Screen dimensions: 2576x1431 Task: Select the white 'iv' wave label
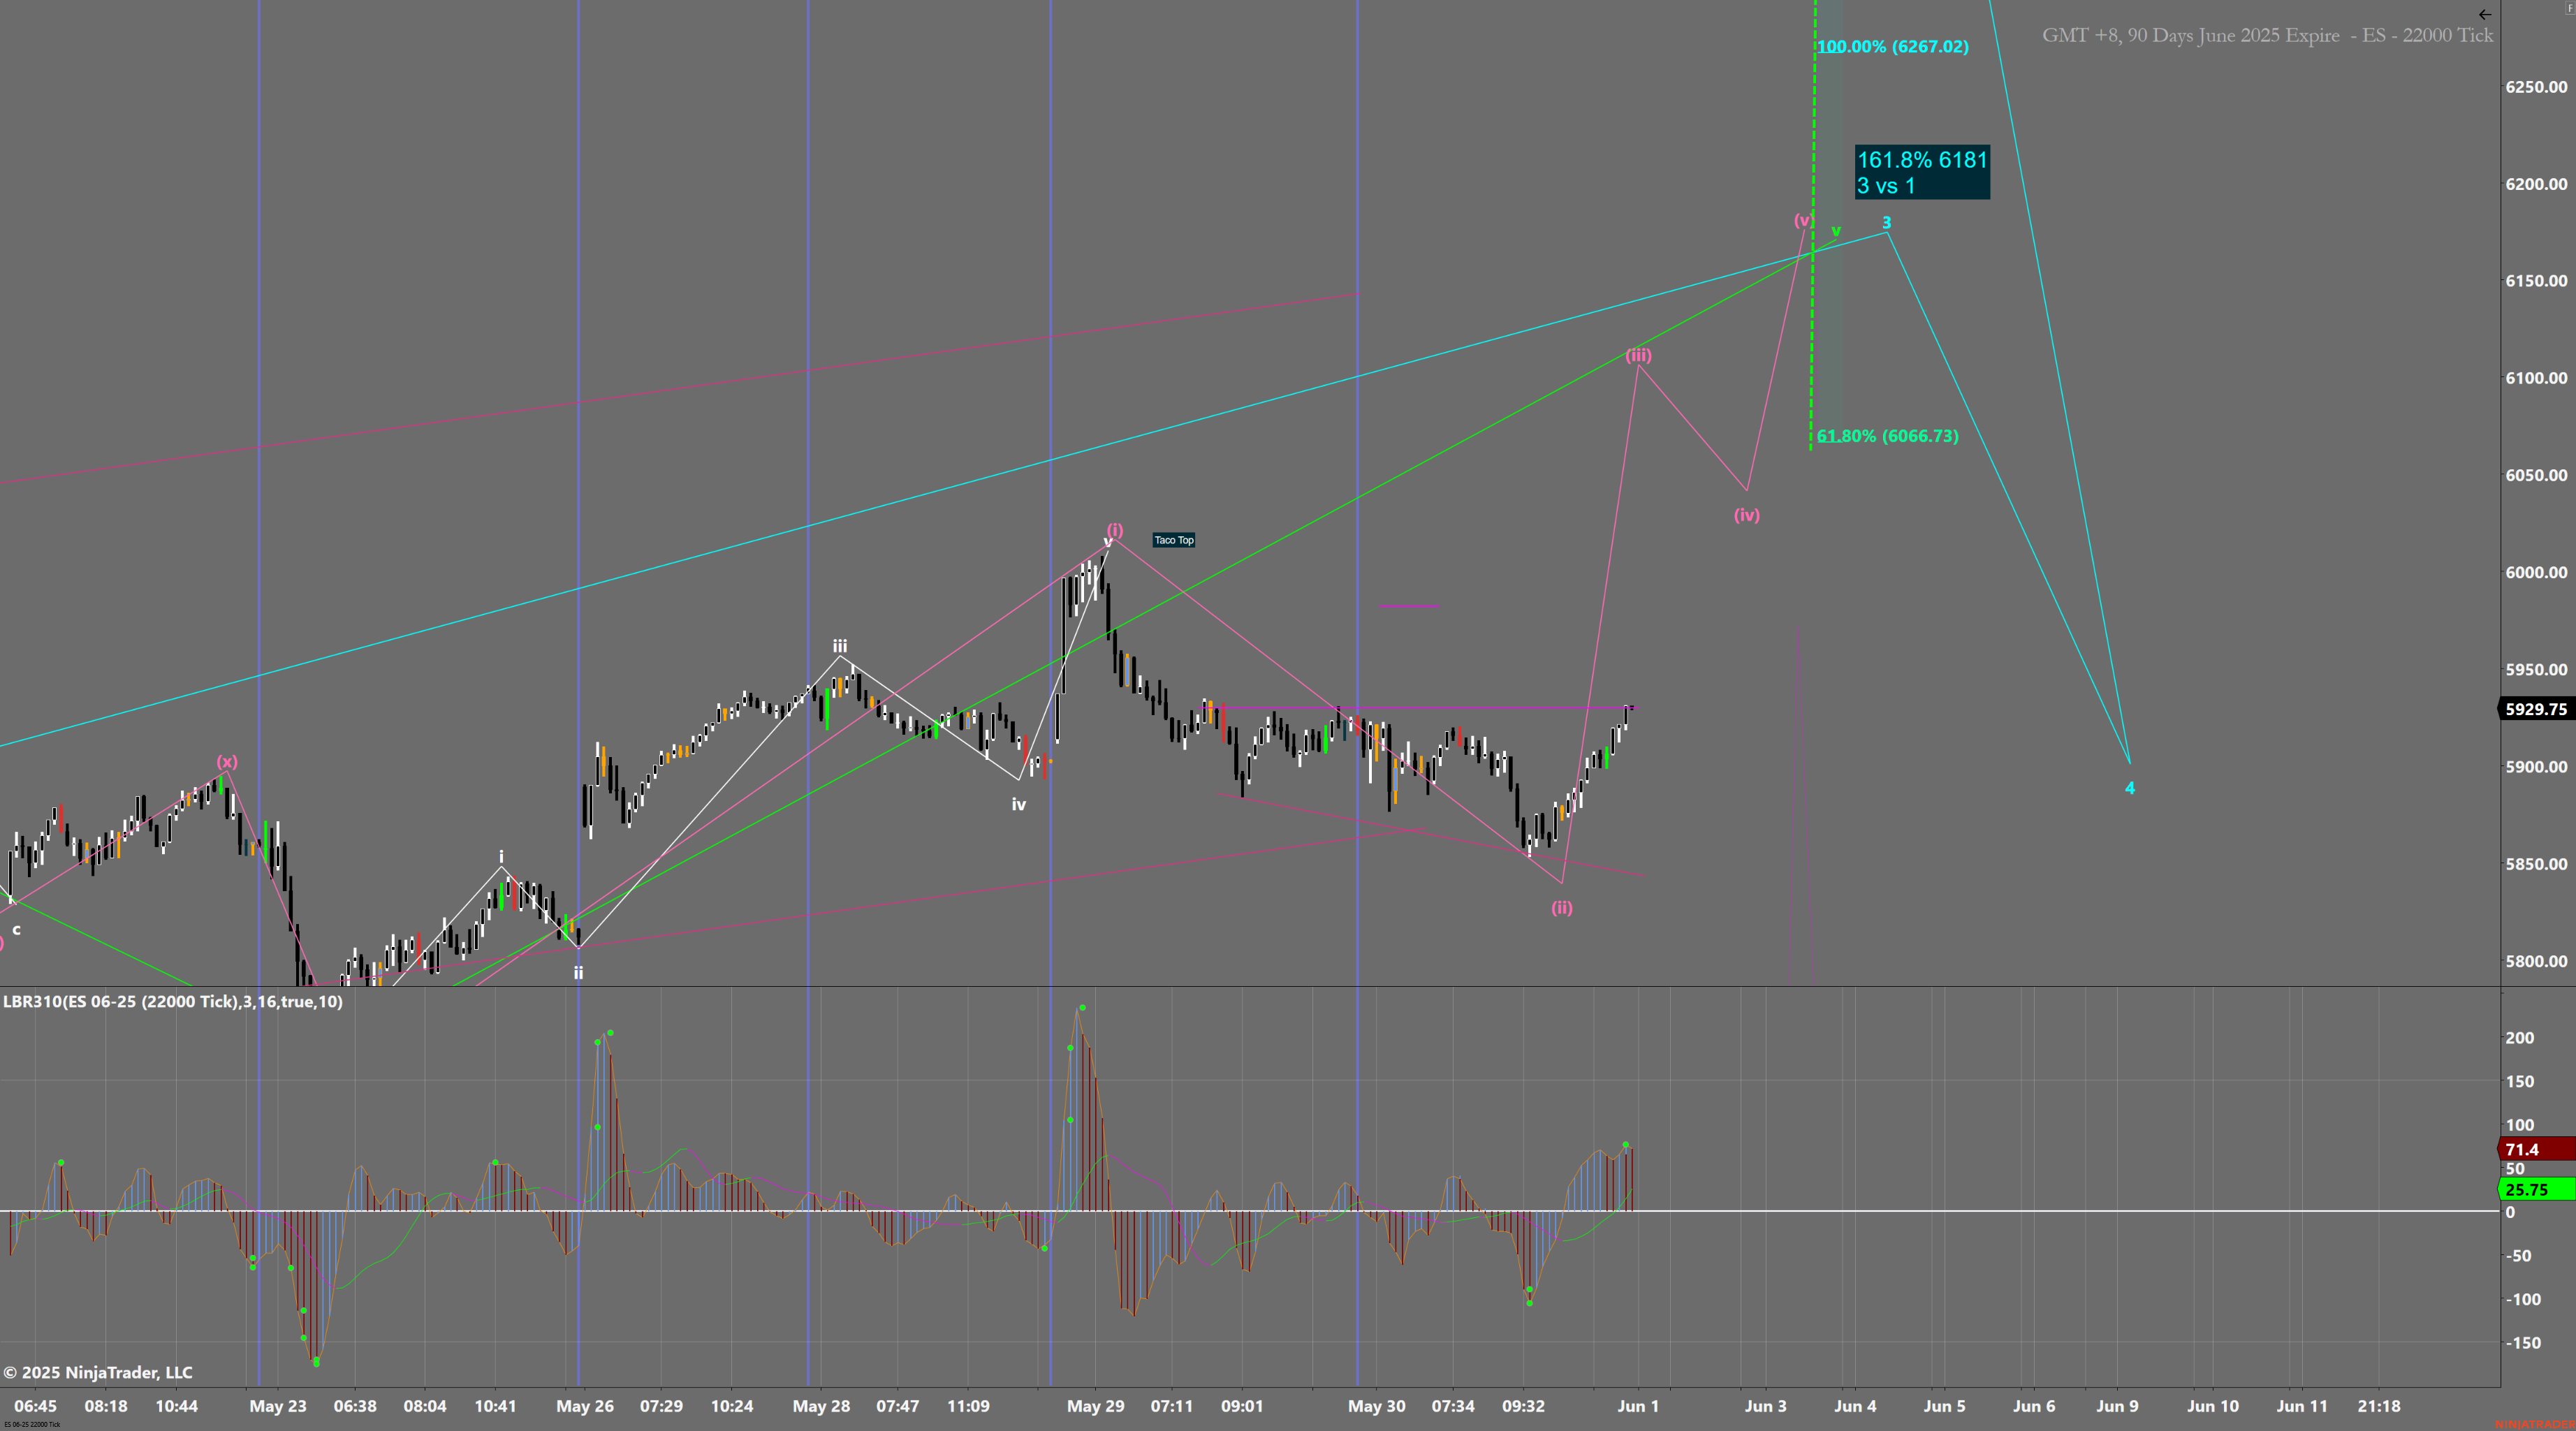[1018, 804]
